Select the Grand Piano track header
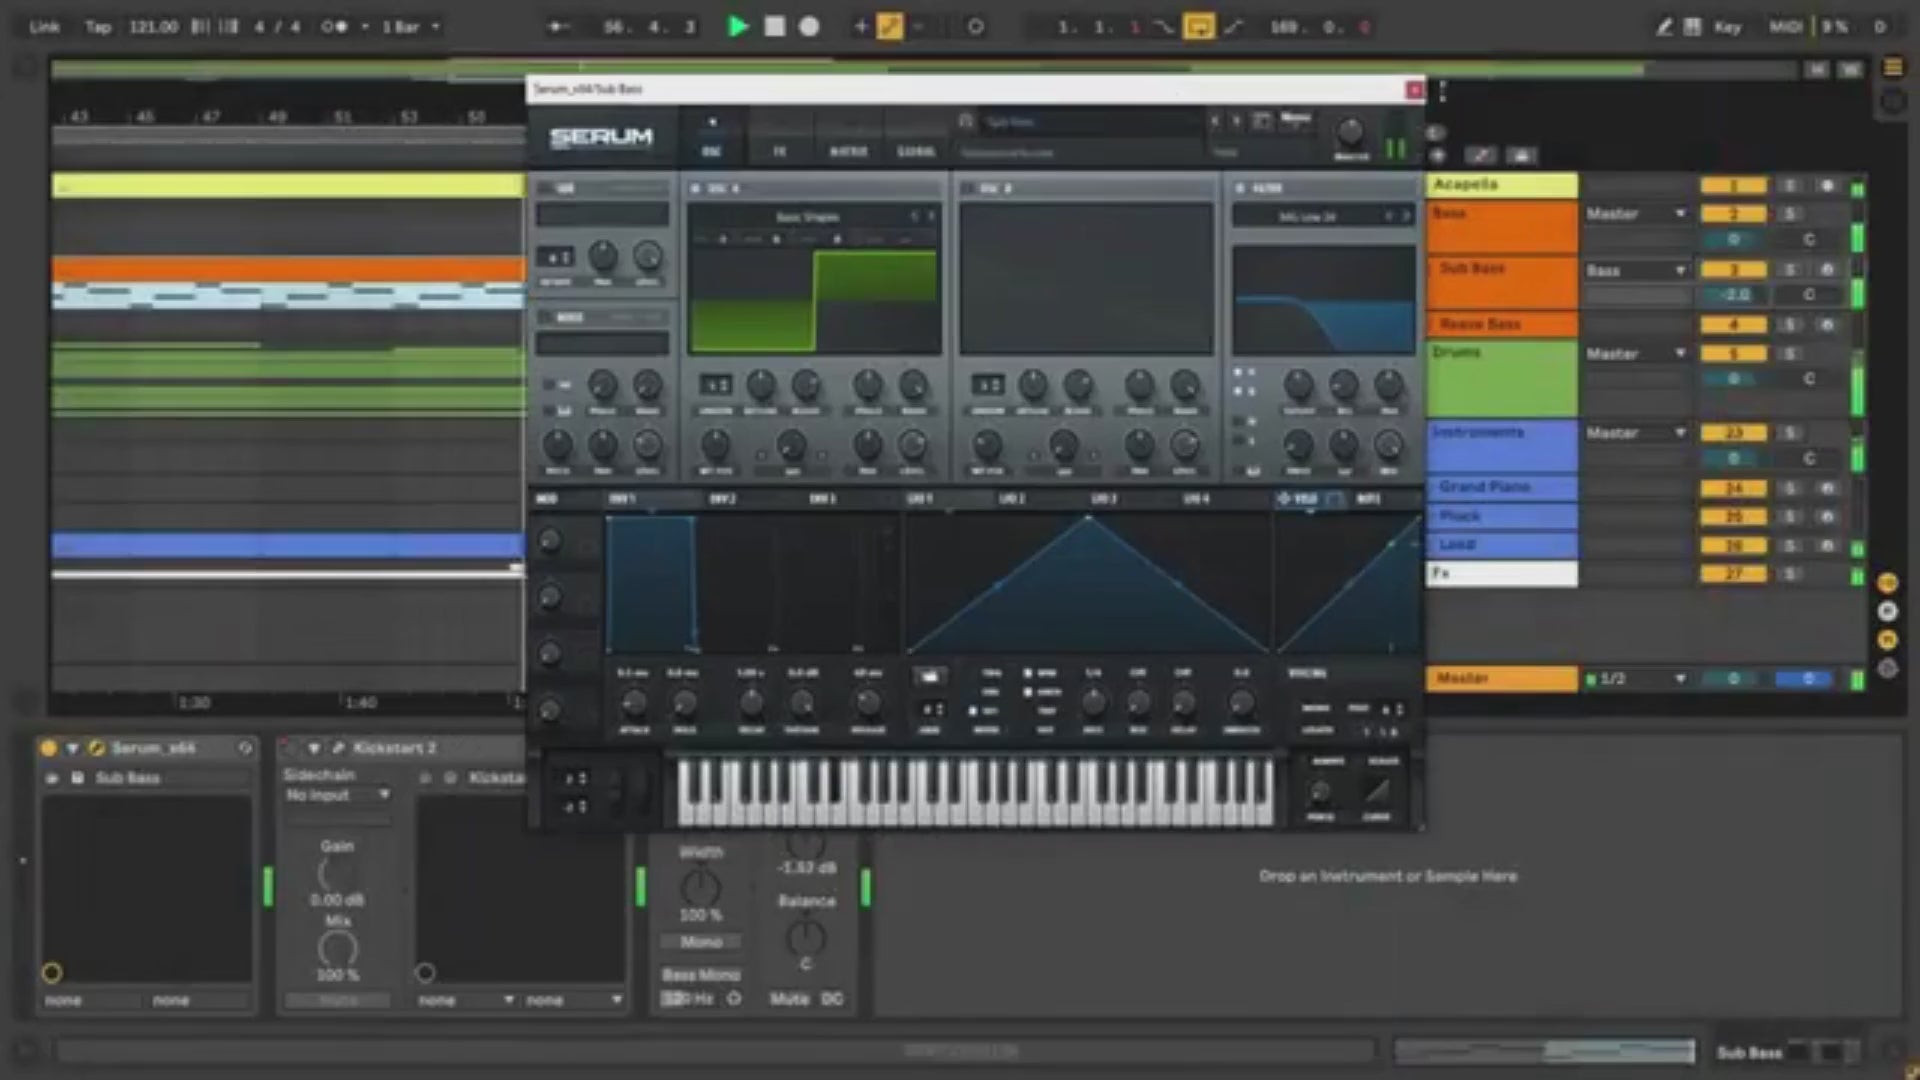Screen dimensions: 1920x1080 [x=1502, y=487]
